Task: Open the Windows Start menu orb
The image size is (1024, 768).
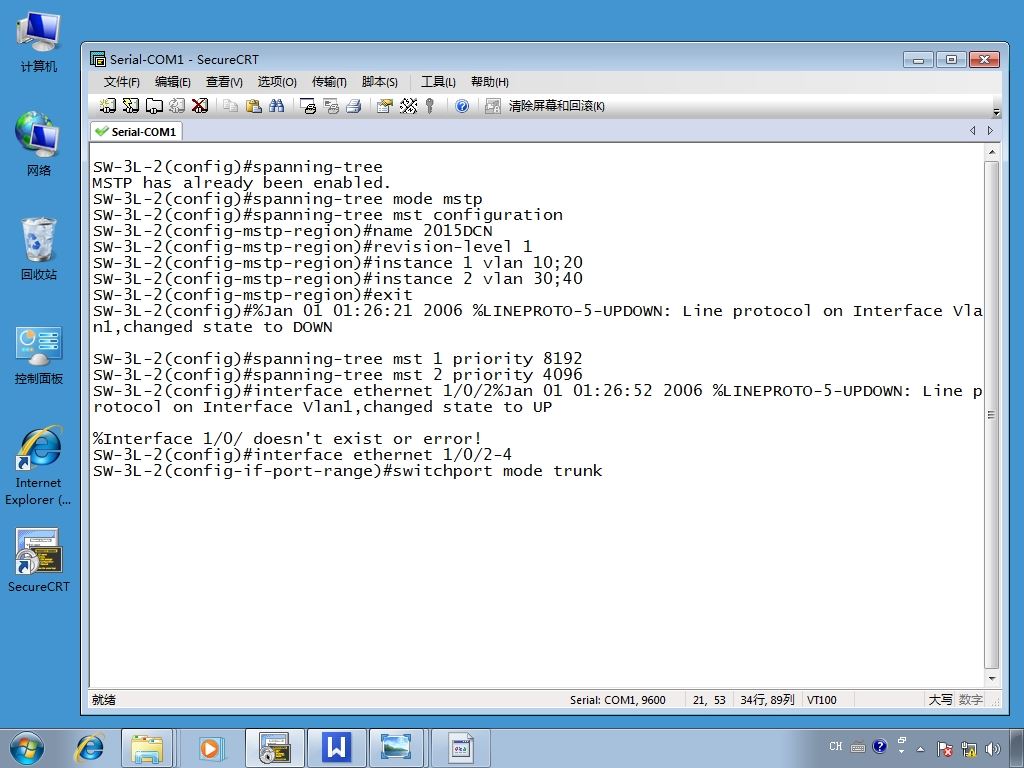Action: [x=27, y=748]
